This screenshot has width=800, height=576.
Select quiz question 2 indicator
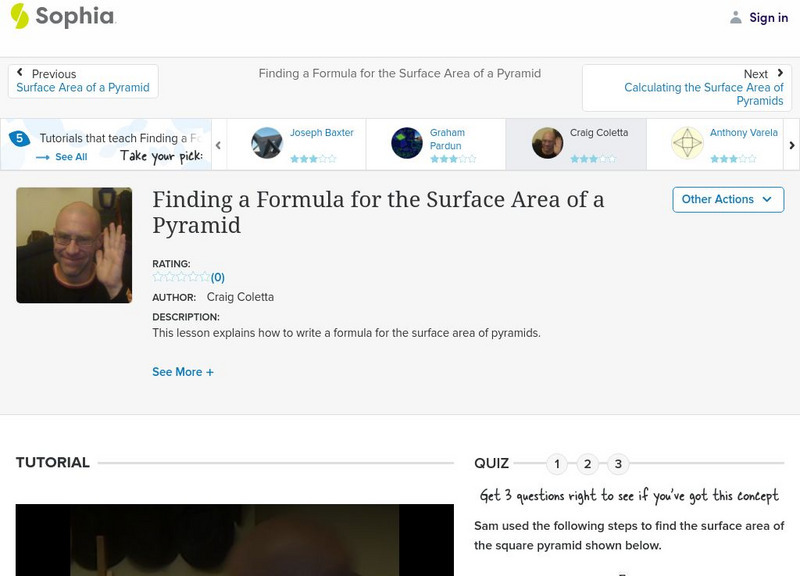click(x=586, y=463)
